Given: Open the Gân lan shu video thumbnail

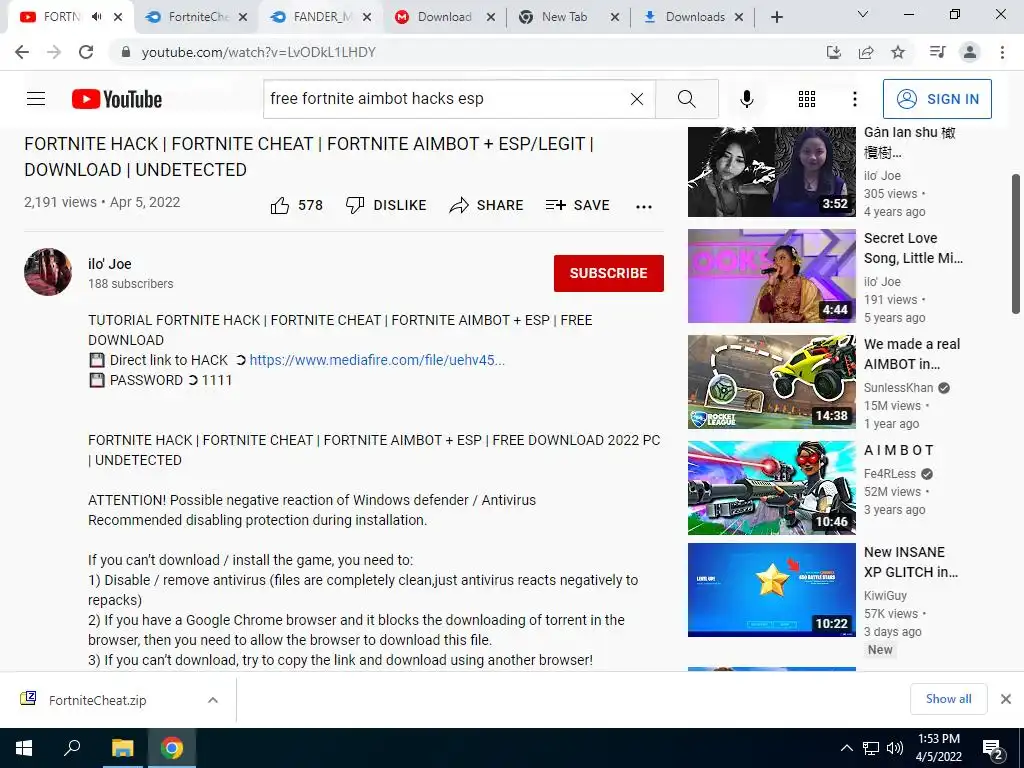Looking at the screenshot, I should pyautogui.click(x=771, y=172).
